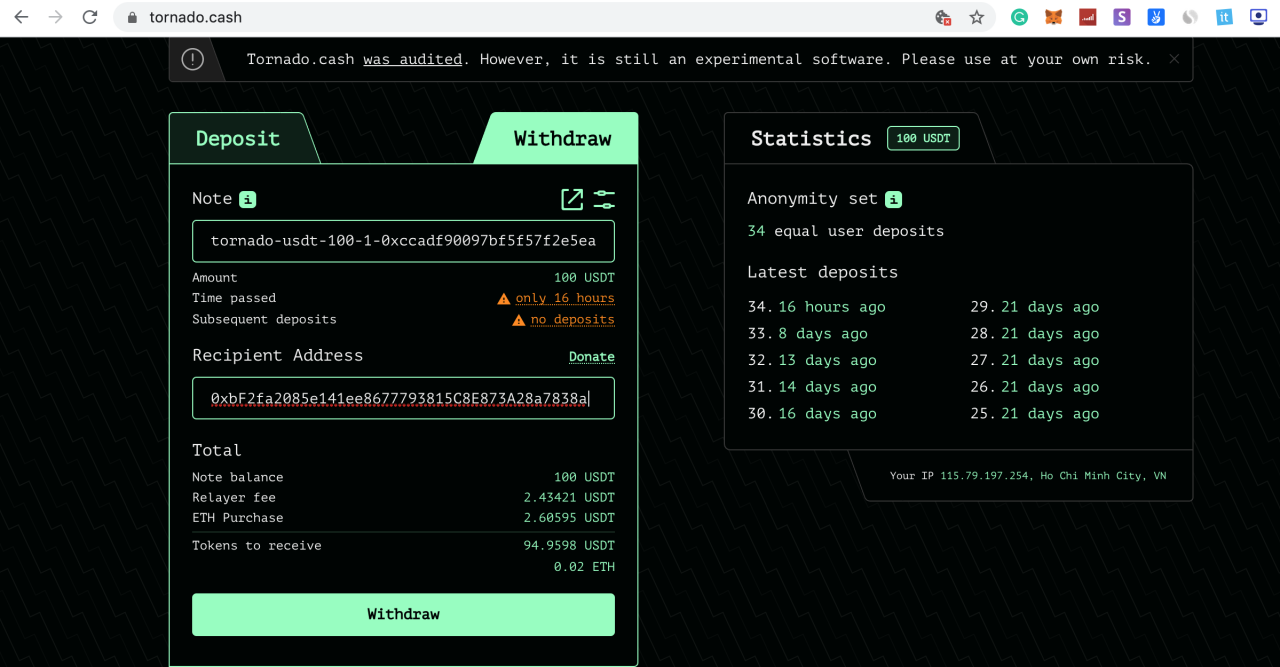Viewport: 1280px width, 667px height.
Task: Focus the Recipient Address input
Action: coord(403,398)
